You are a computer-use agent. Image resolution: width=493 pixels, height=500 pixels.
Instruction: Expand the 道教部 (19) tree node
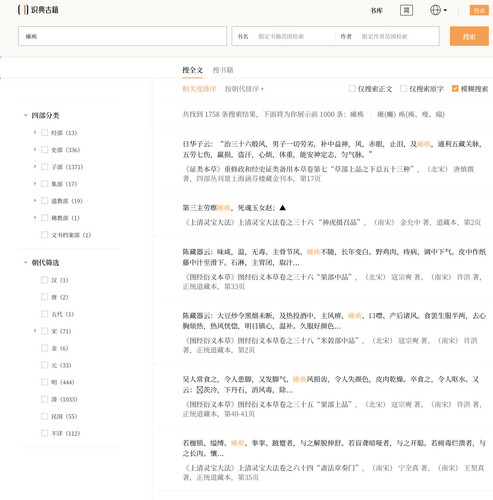click(x=35, y=201)
